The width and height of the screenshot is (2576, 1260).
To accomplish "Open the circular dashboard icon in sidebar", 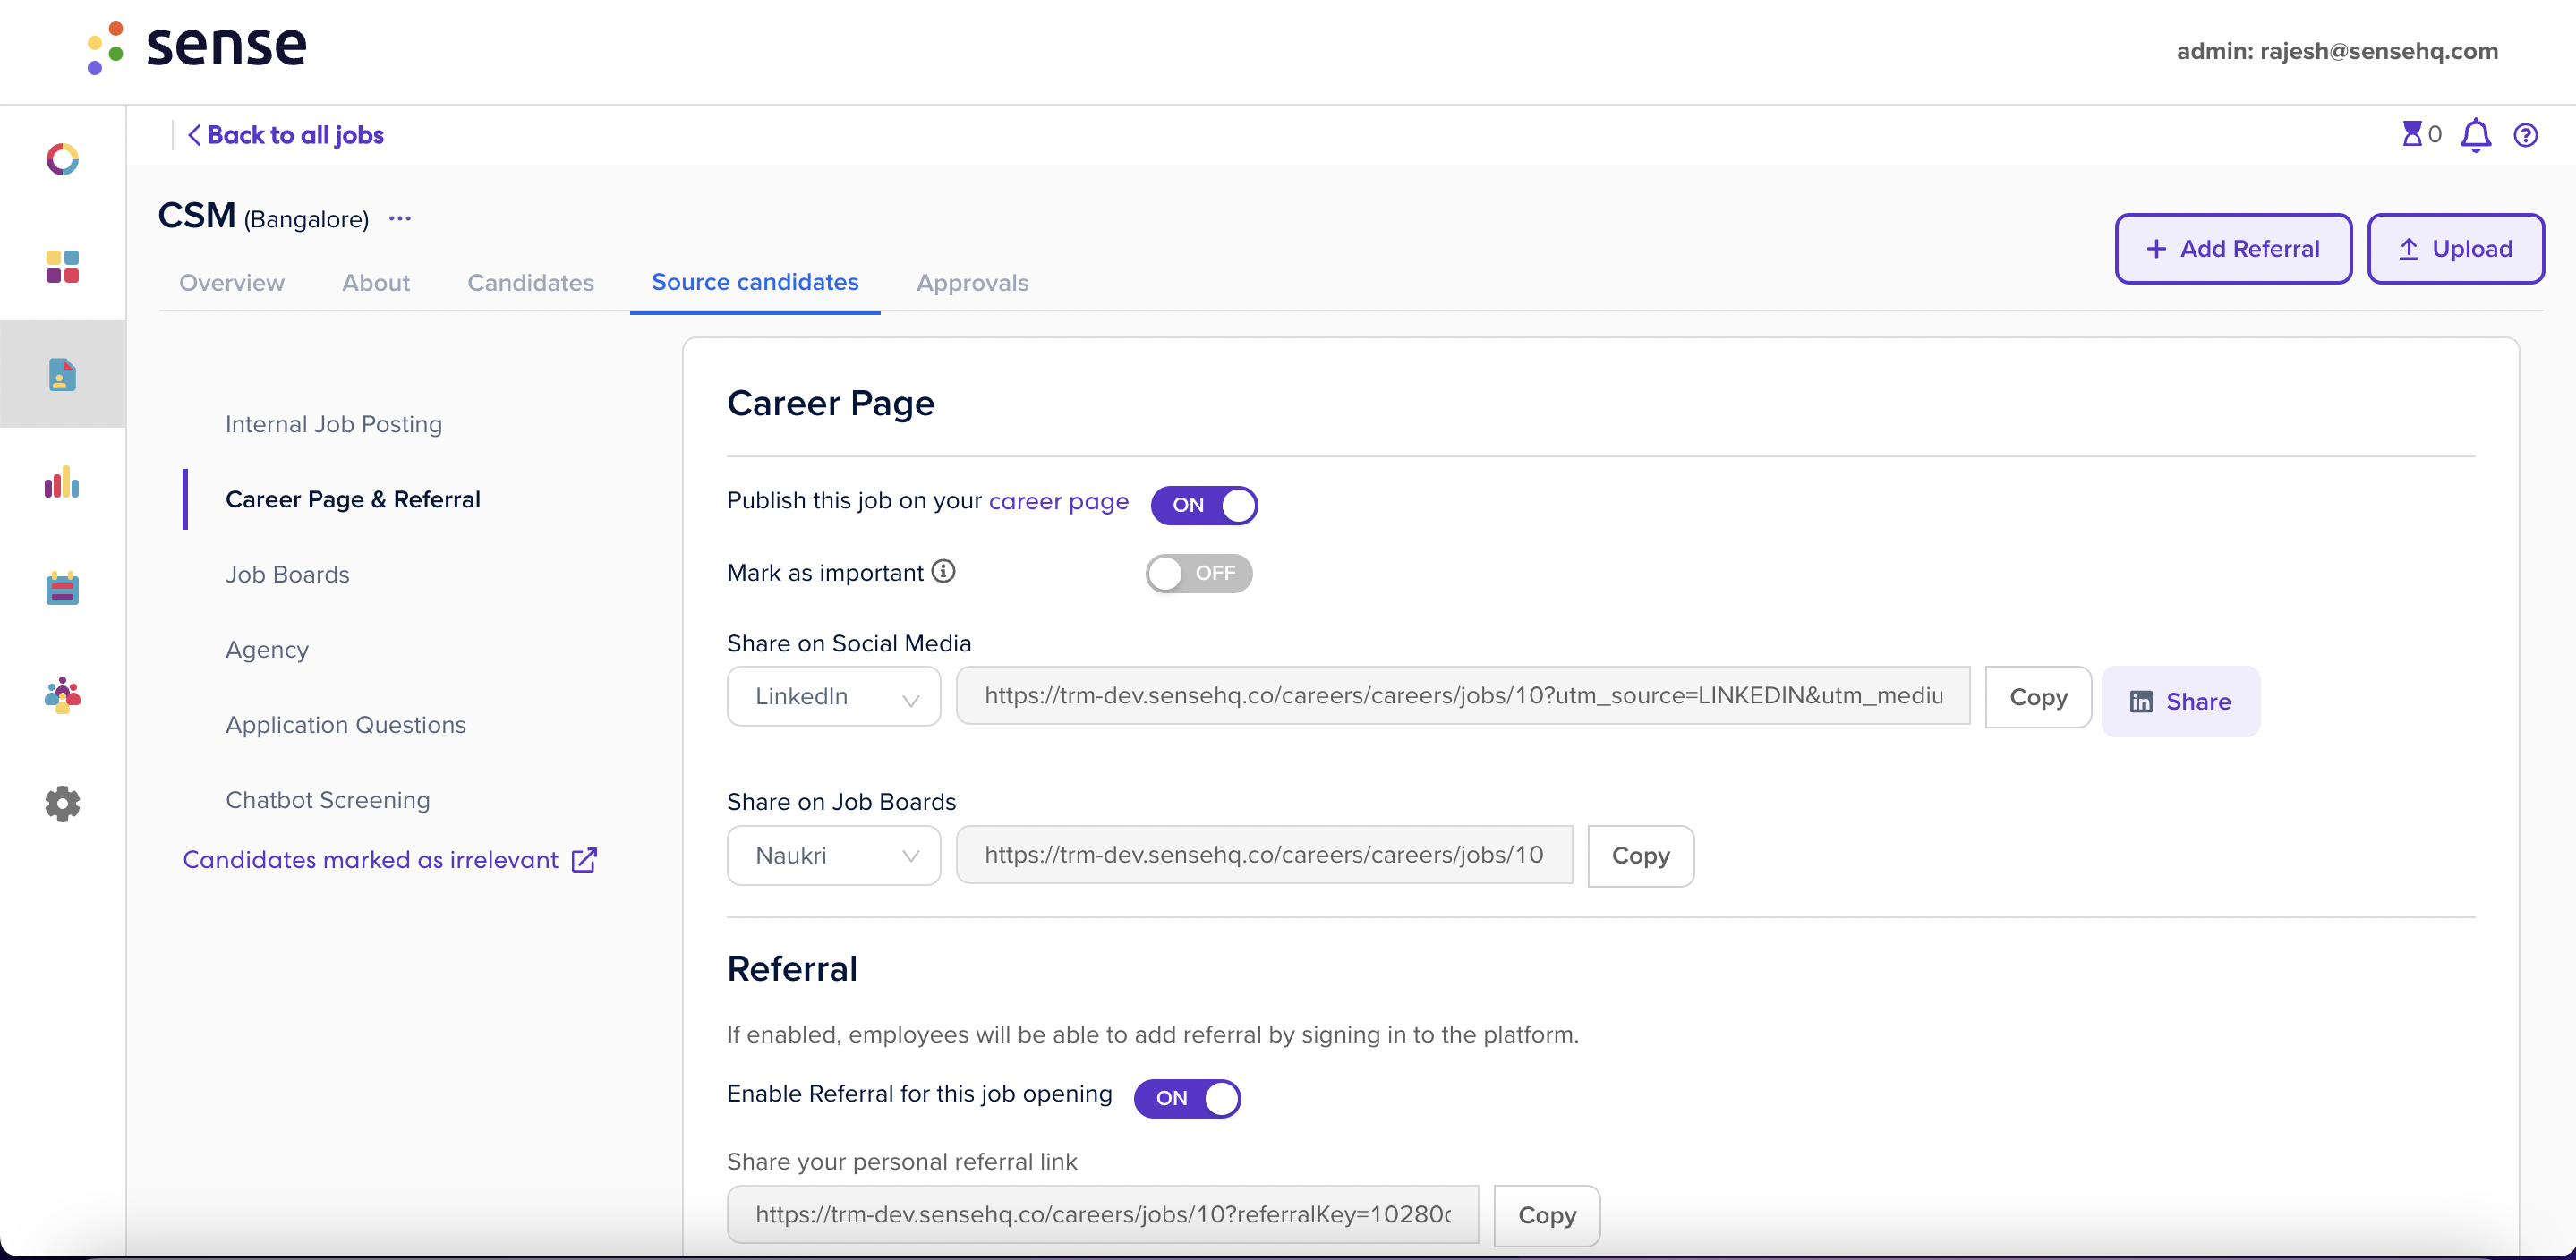I will click(62, 159).
